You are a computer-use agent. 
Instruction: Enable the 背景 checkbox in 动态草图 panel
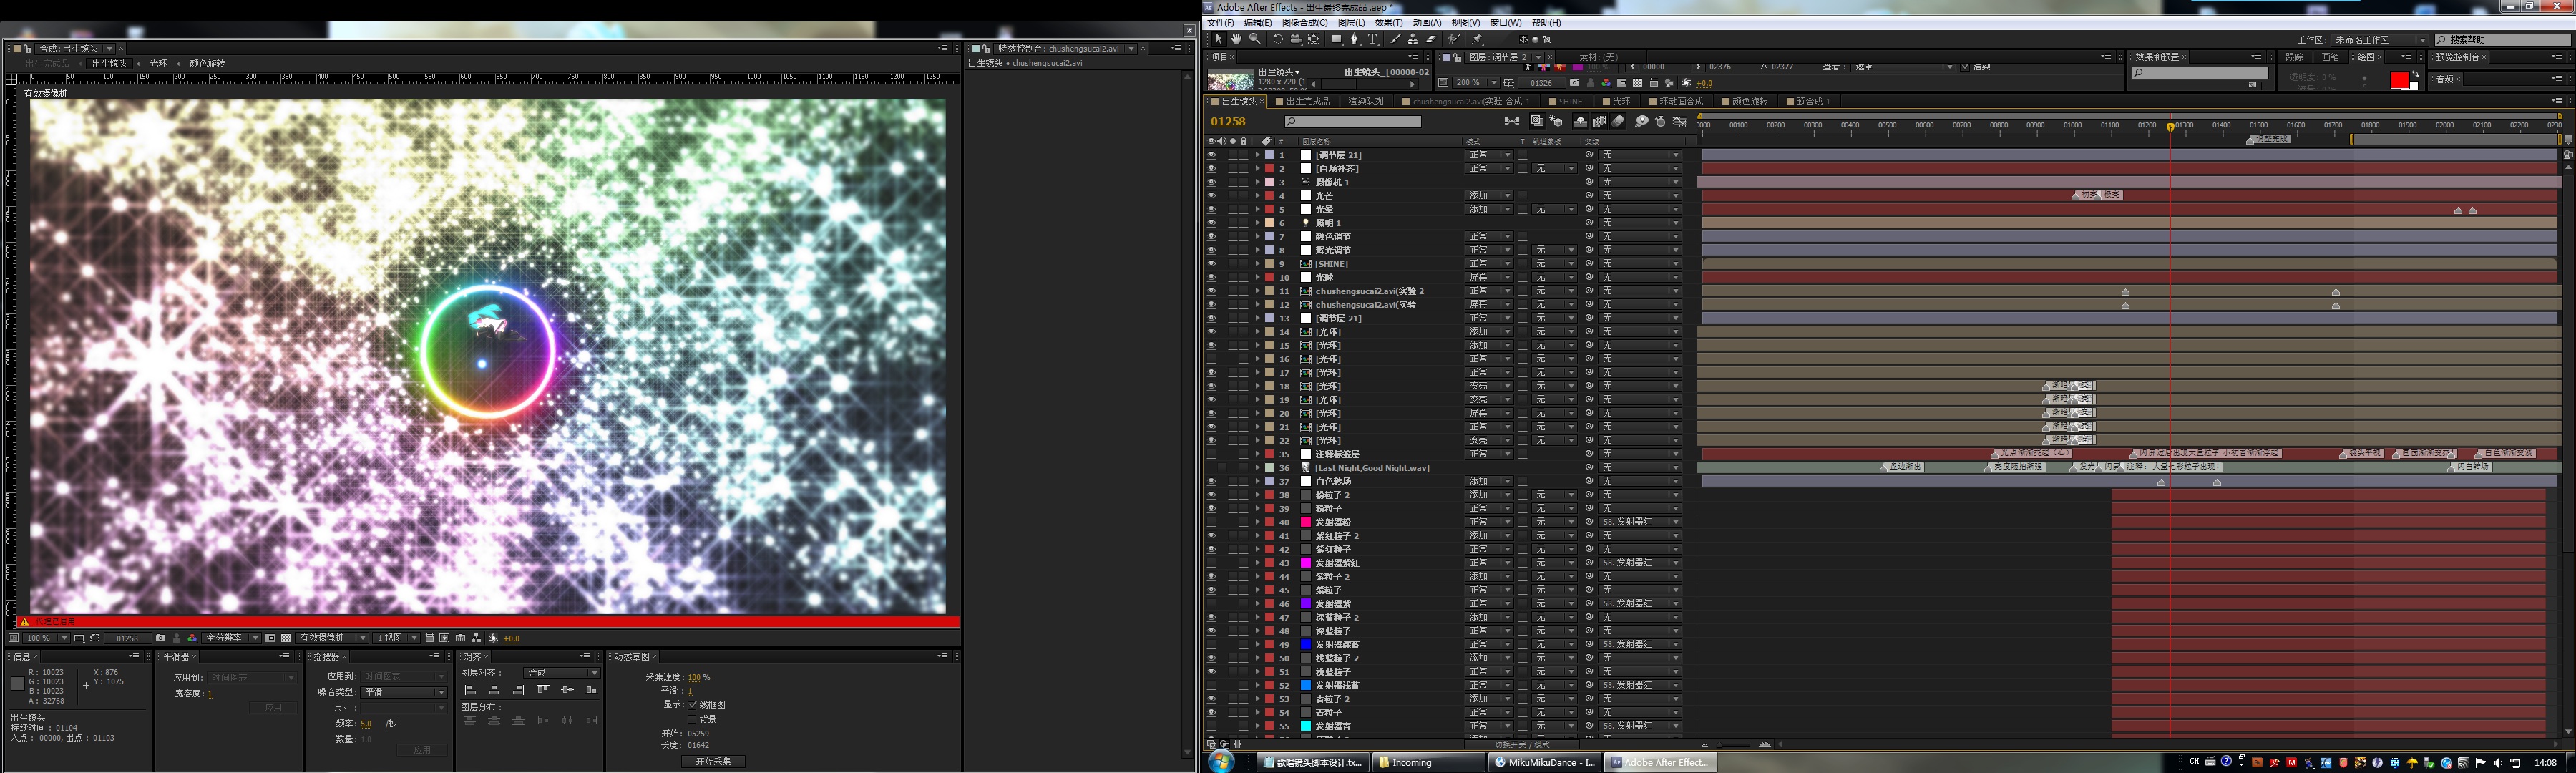pyautogui.click(x=692, y=719)
